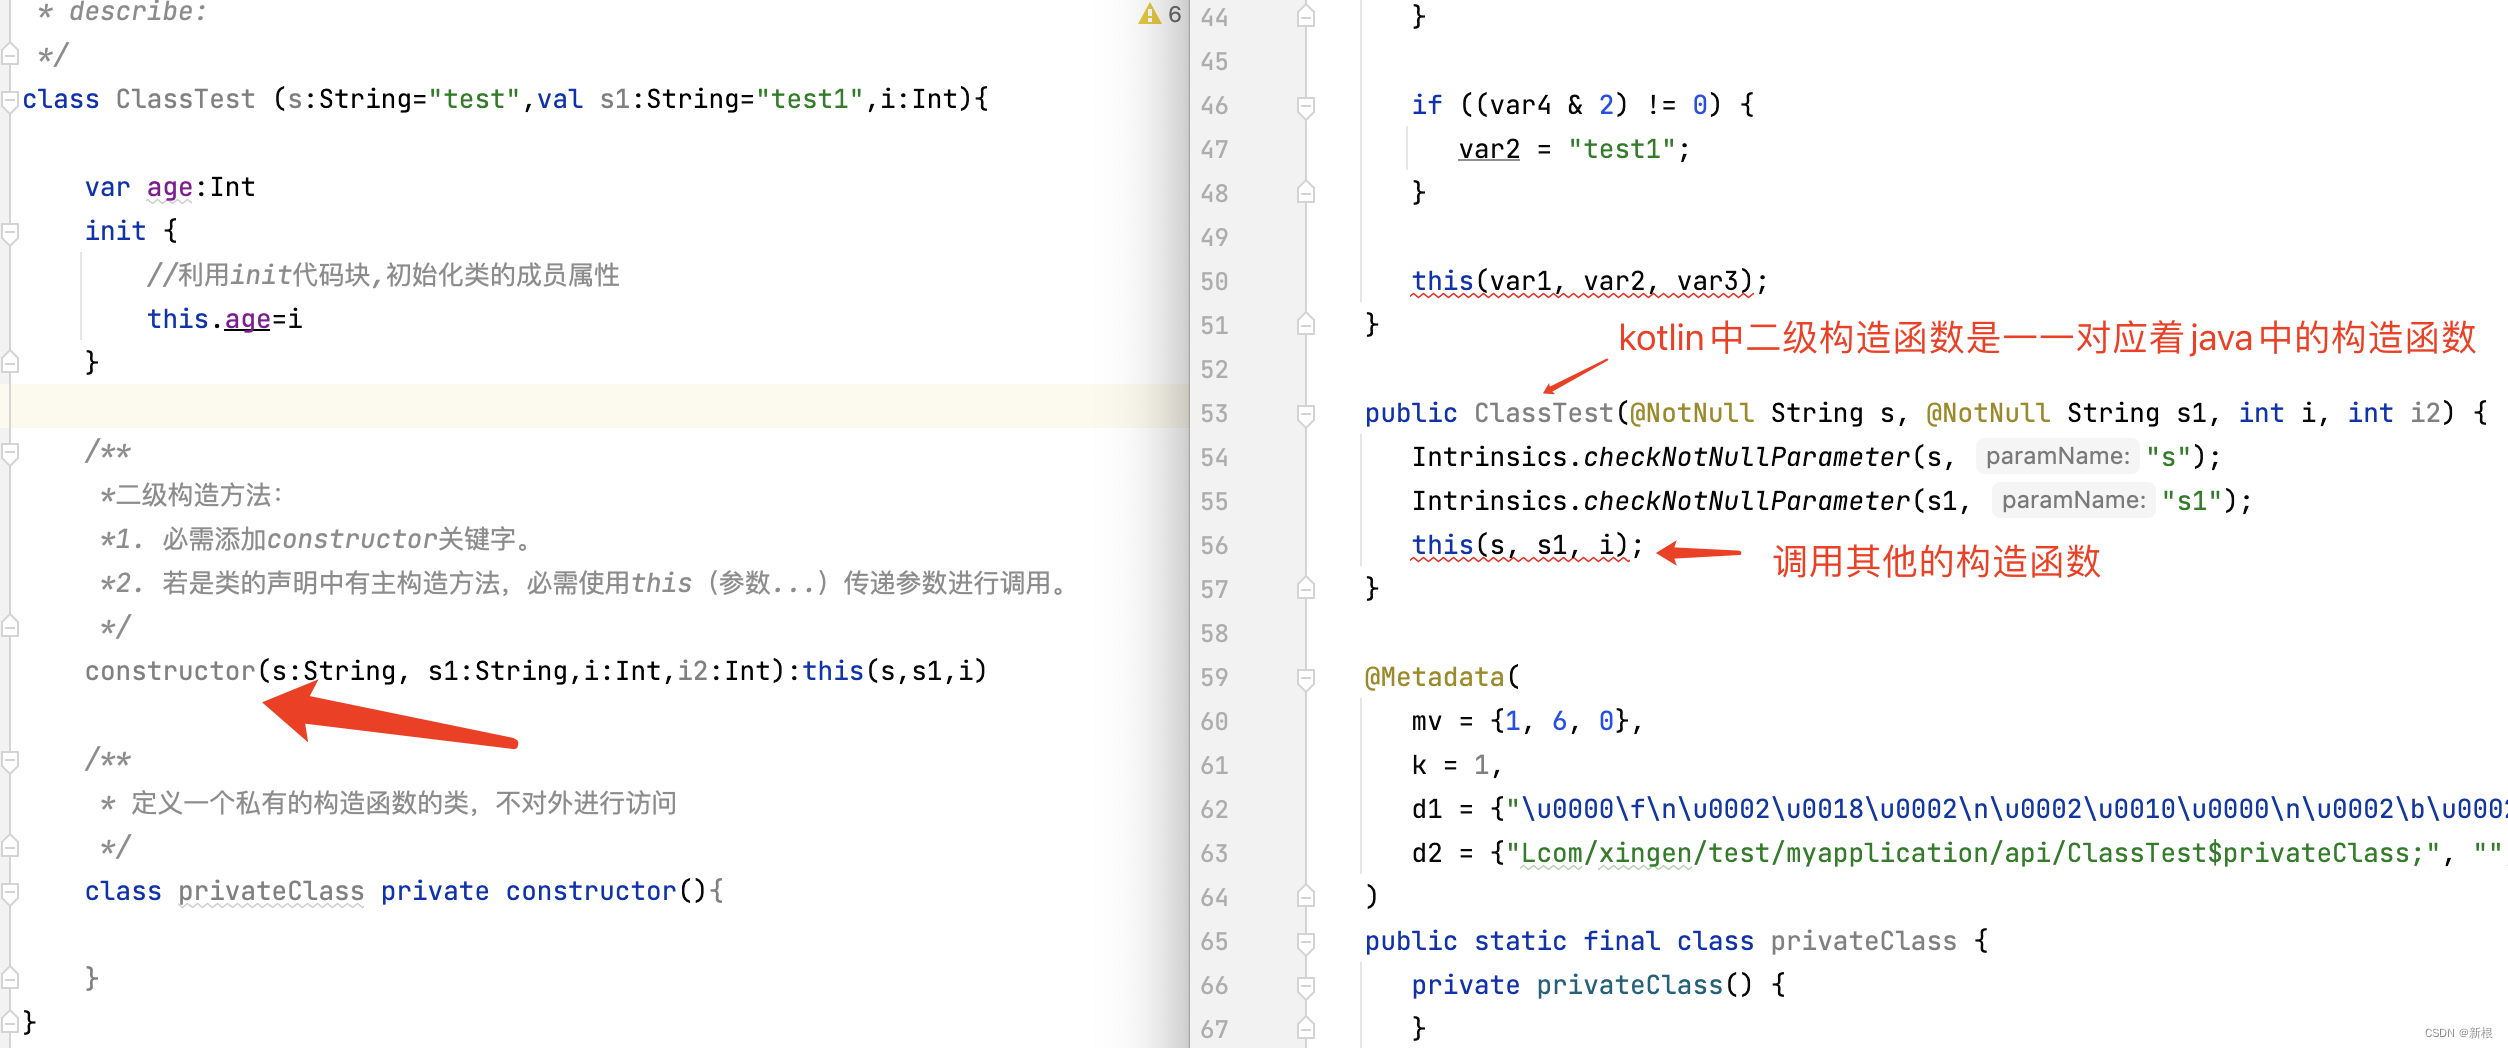Collapse the fold marker at line 46
The image size is (2508, 1048).
tap(1305, 106)
